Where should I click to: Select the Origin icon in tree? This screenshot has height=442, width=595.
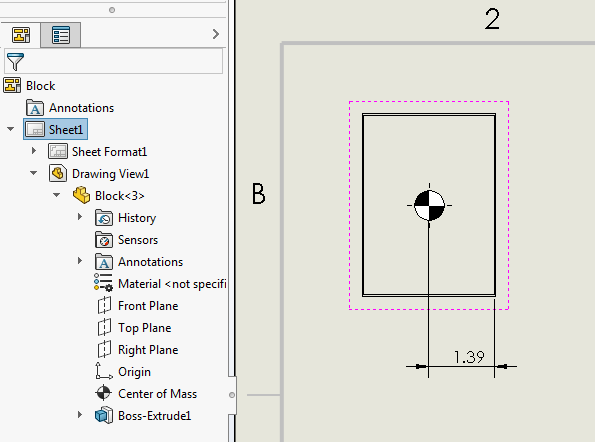[104, 371]
